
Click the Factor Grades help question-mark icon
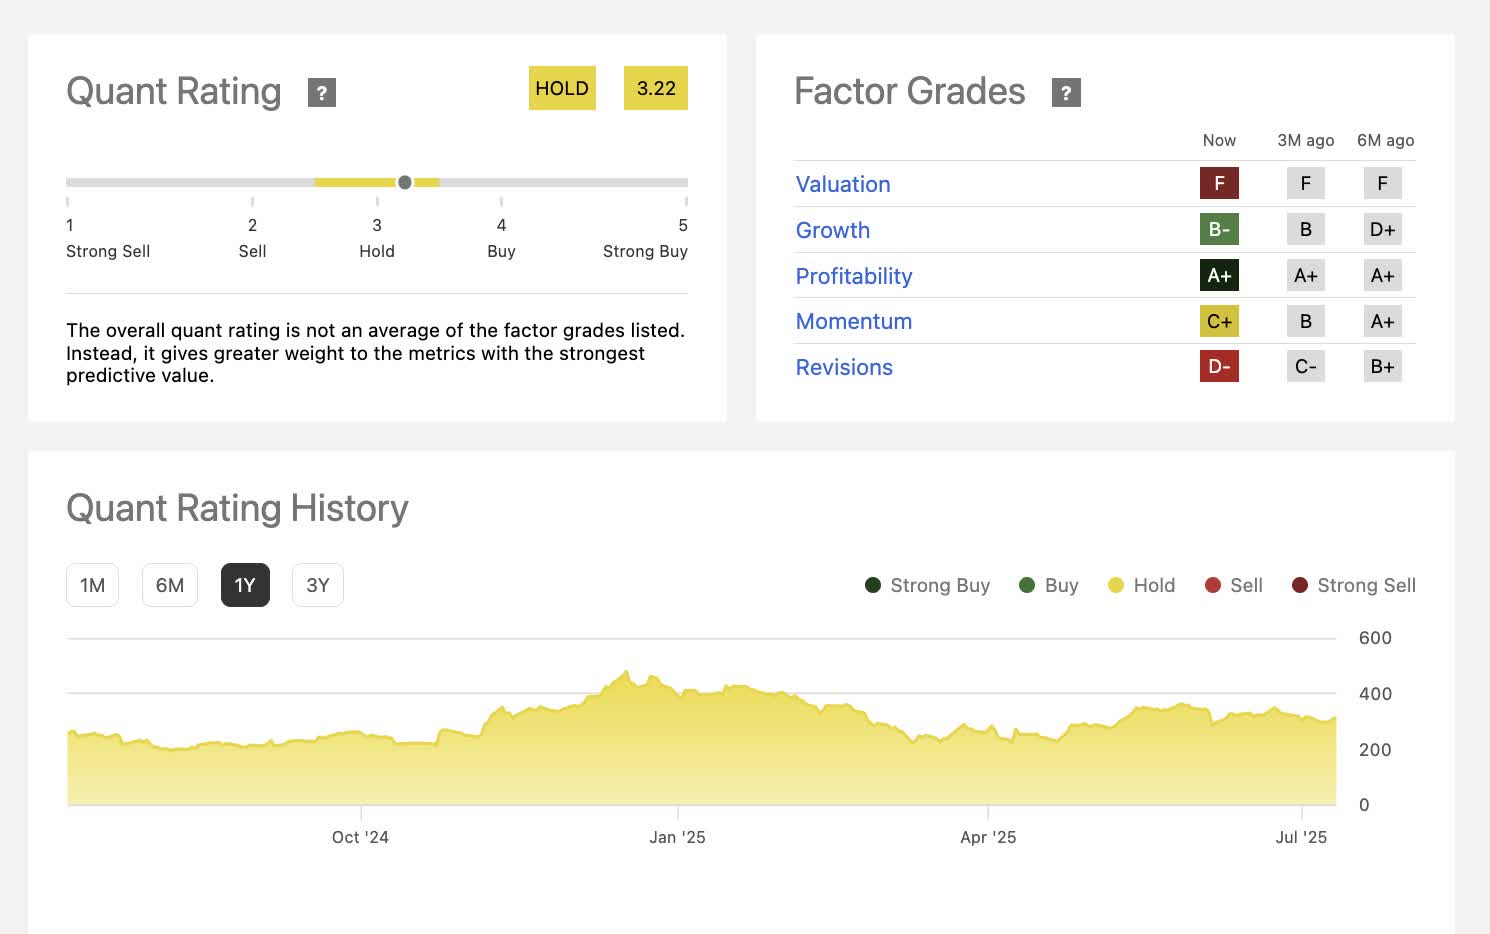(x=1066, y=93)
